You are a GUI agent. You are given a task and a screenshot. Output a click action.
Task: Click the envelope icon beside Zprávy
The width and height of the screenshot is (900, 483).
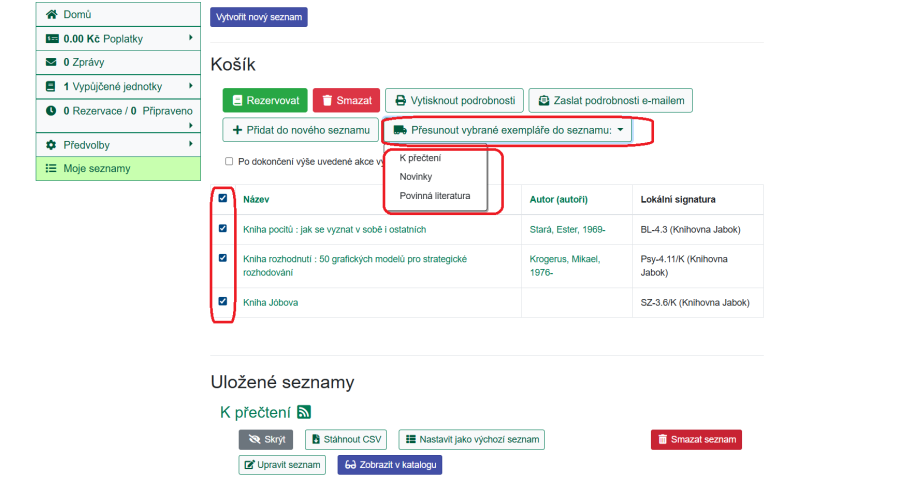[52, 62]
